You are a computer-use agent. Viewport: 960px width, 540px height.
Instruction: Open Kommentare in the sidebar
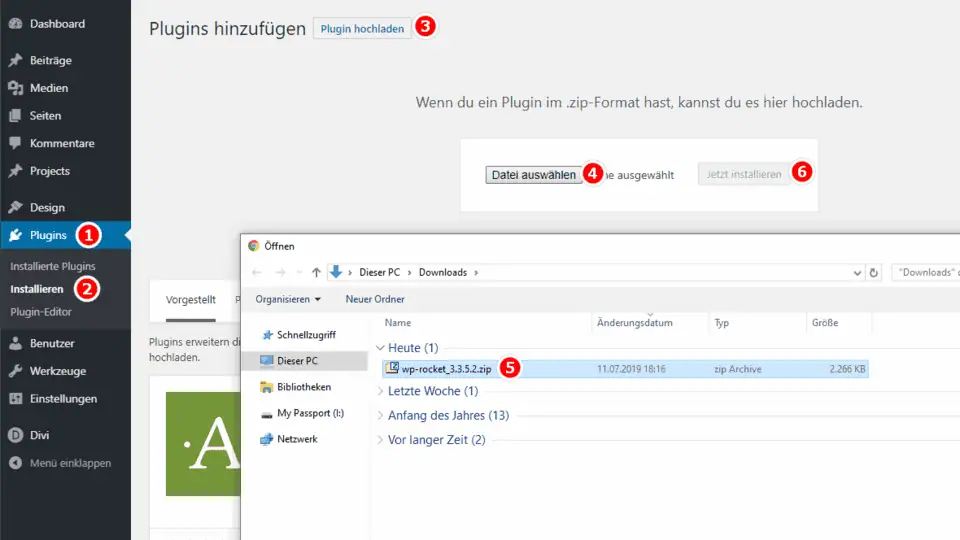click(61, 143)
